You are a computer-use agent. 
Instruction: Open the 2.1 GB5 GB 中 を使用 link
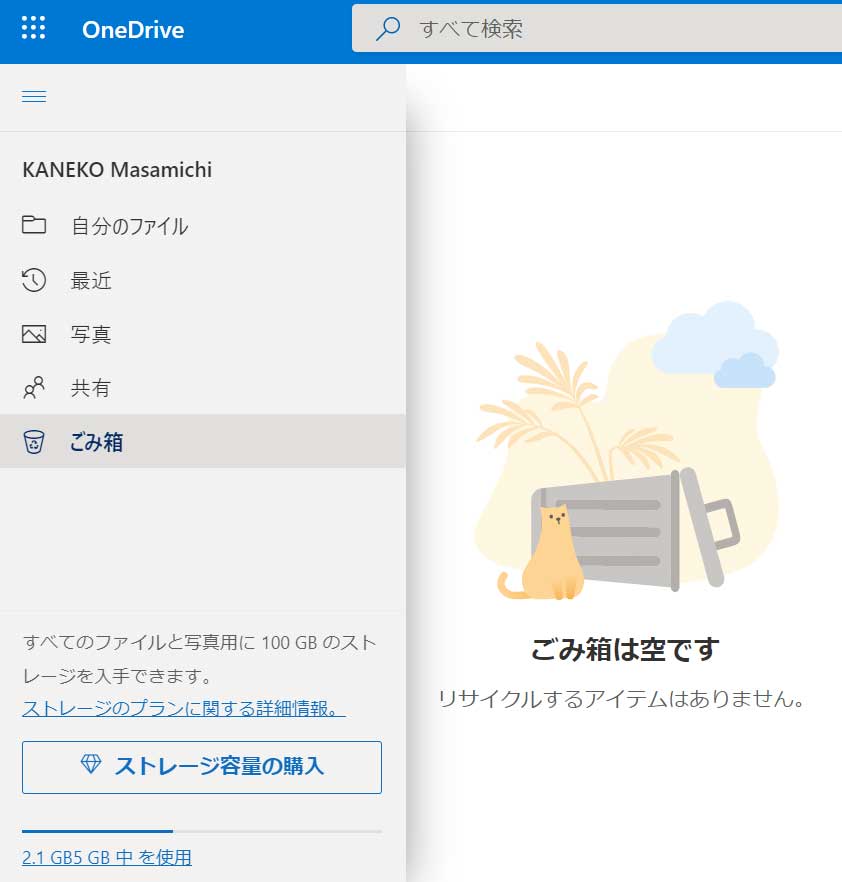point(107,857)
